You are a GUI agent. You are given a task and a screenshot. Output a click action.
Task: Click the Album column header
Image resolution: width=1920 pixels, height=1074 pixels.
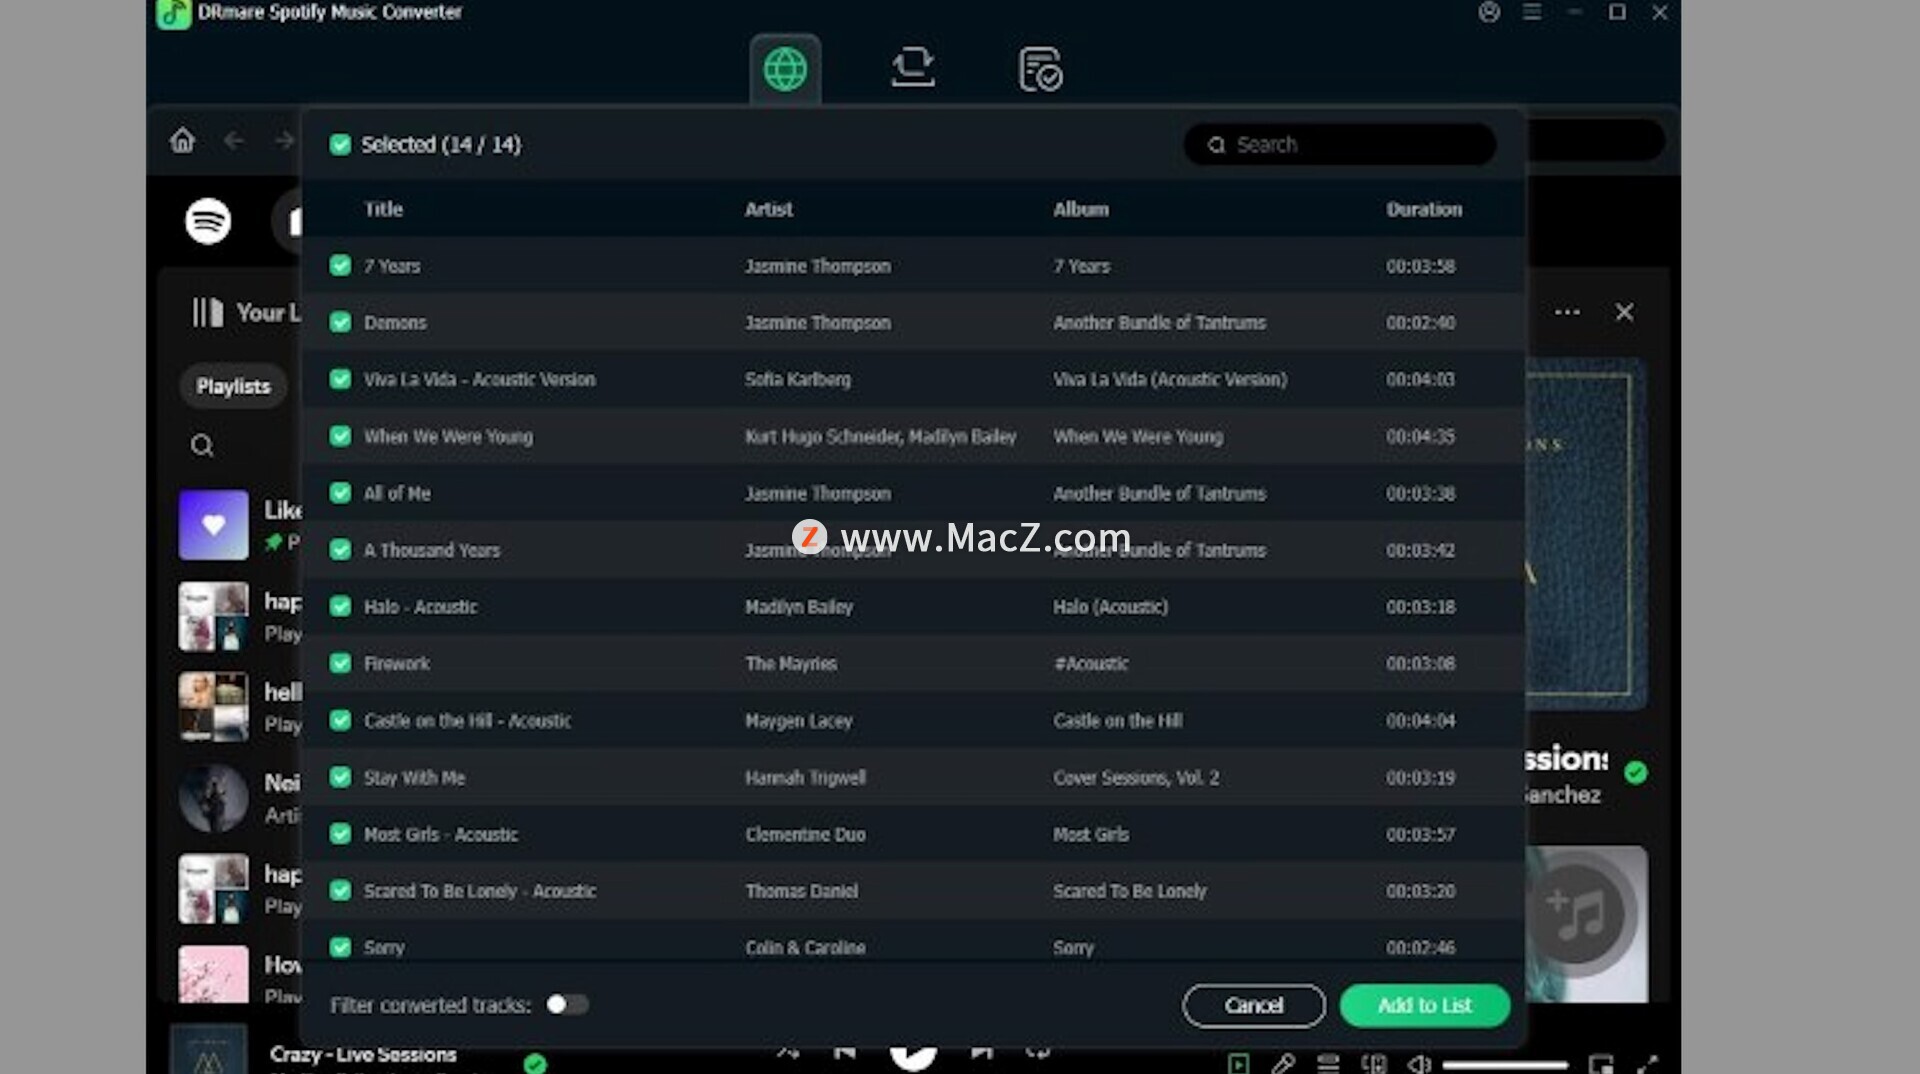[x=1080, y=209]
